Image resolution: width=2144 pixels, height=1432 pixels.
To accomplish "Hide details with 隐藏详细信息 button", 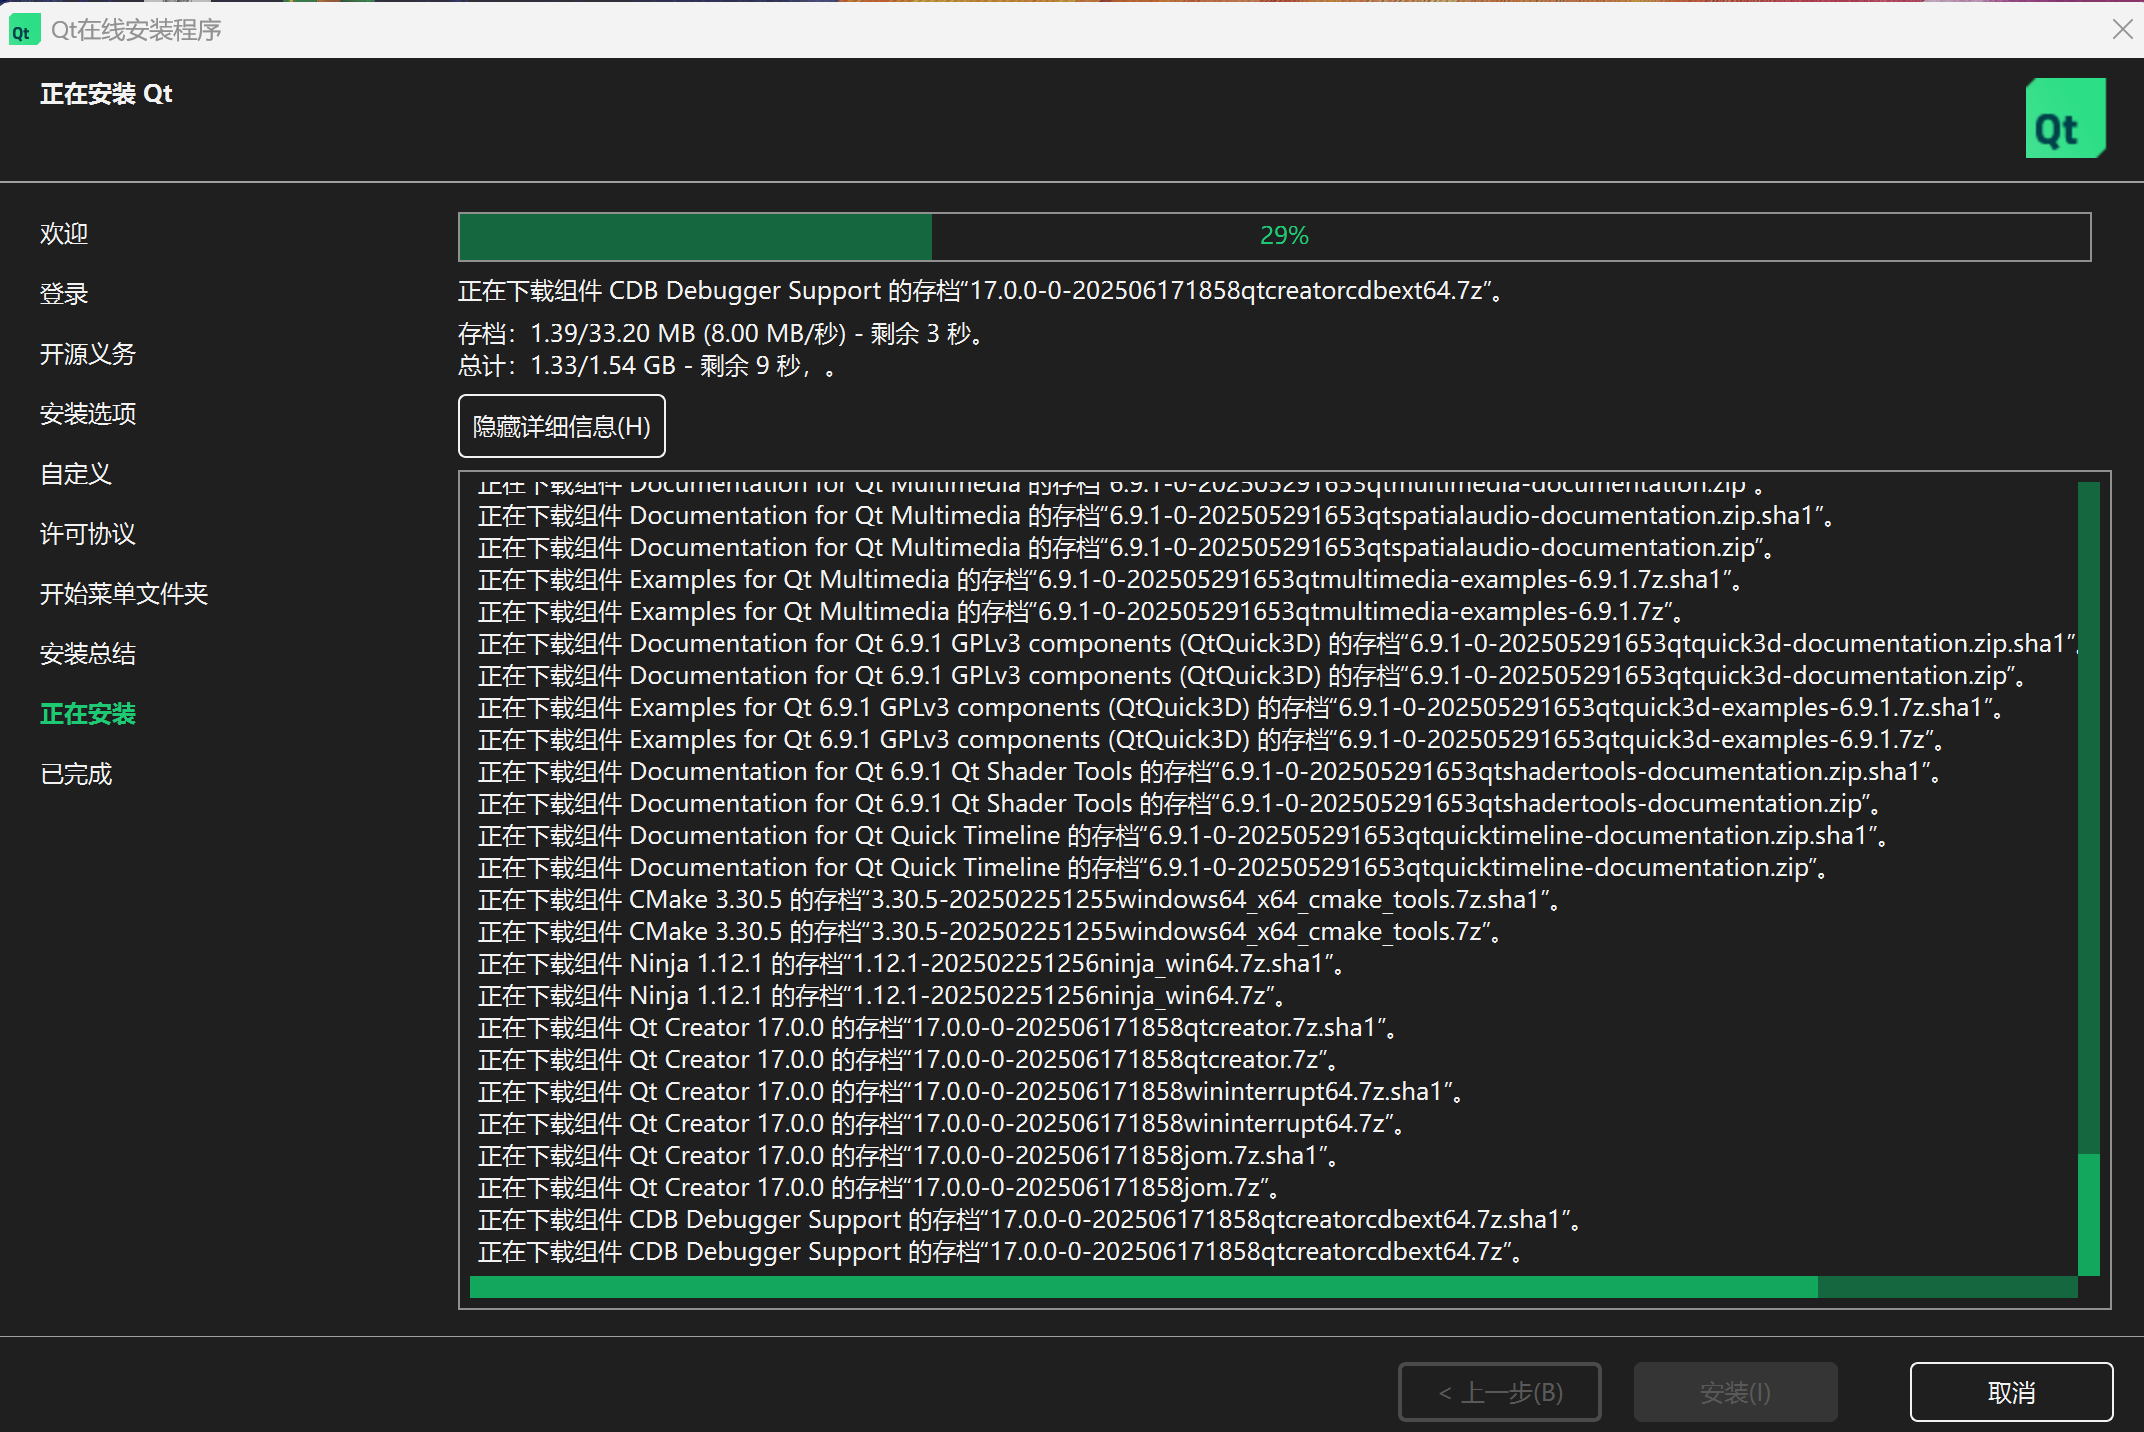I will [561, 426].
